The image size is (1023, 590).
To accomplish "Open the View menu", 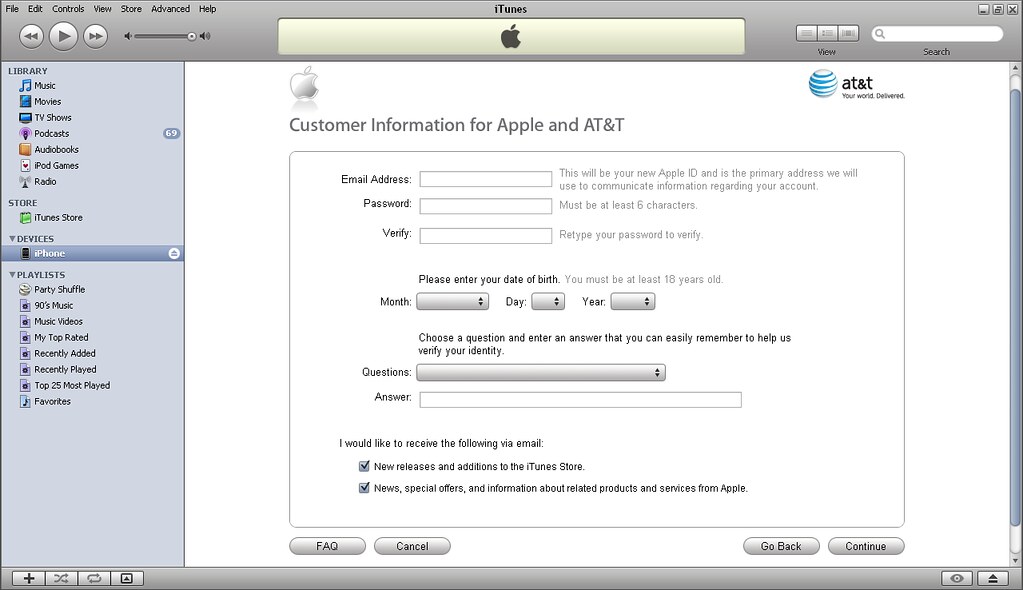I will pos(102,8).
